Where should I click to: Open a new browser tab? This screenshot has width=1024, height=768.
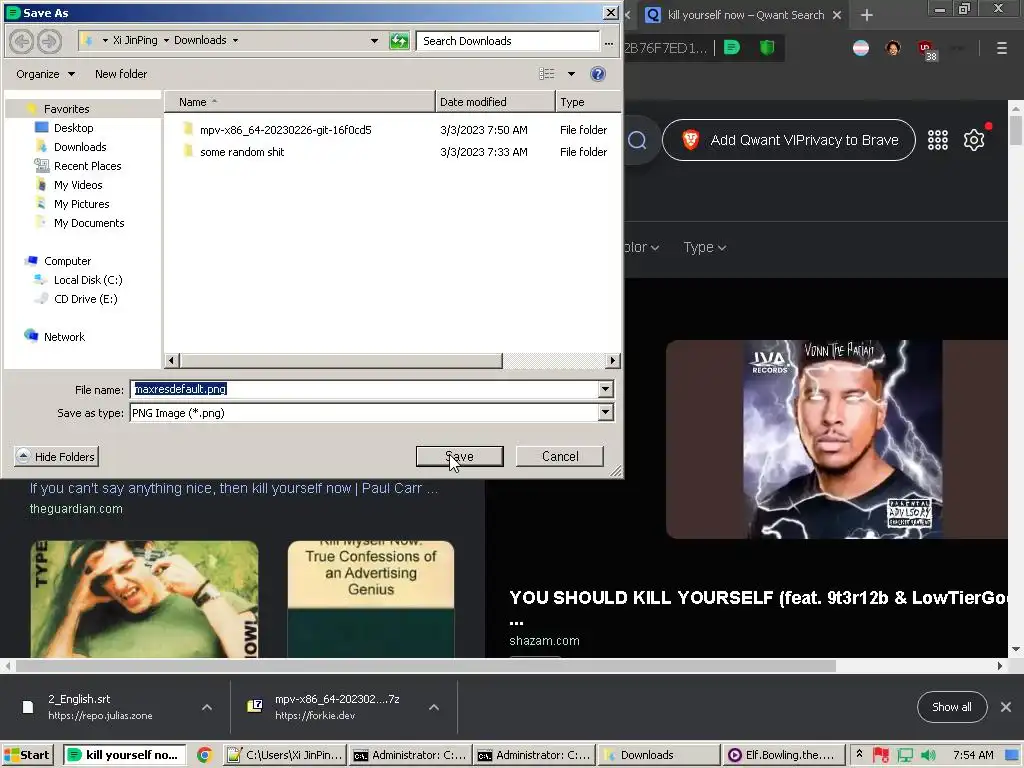[x=867, y=15]
